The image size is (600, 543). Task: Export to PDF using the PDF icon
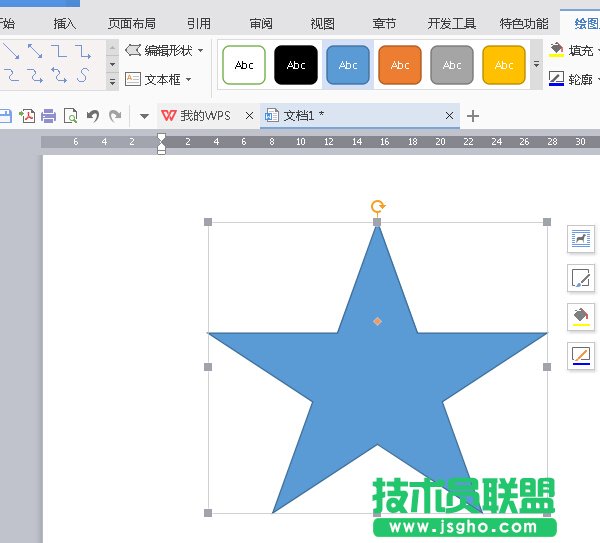pos(27,116)
